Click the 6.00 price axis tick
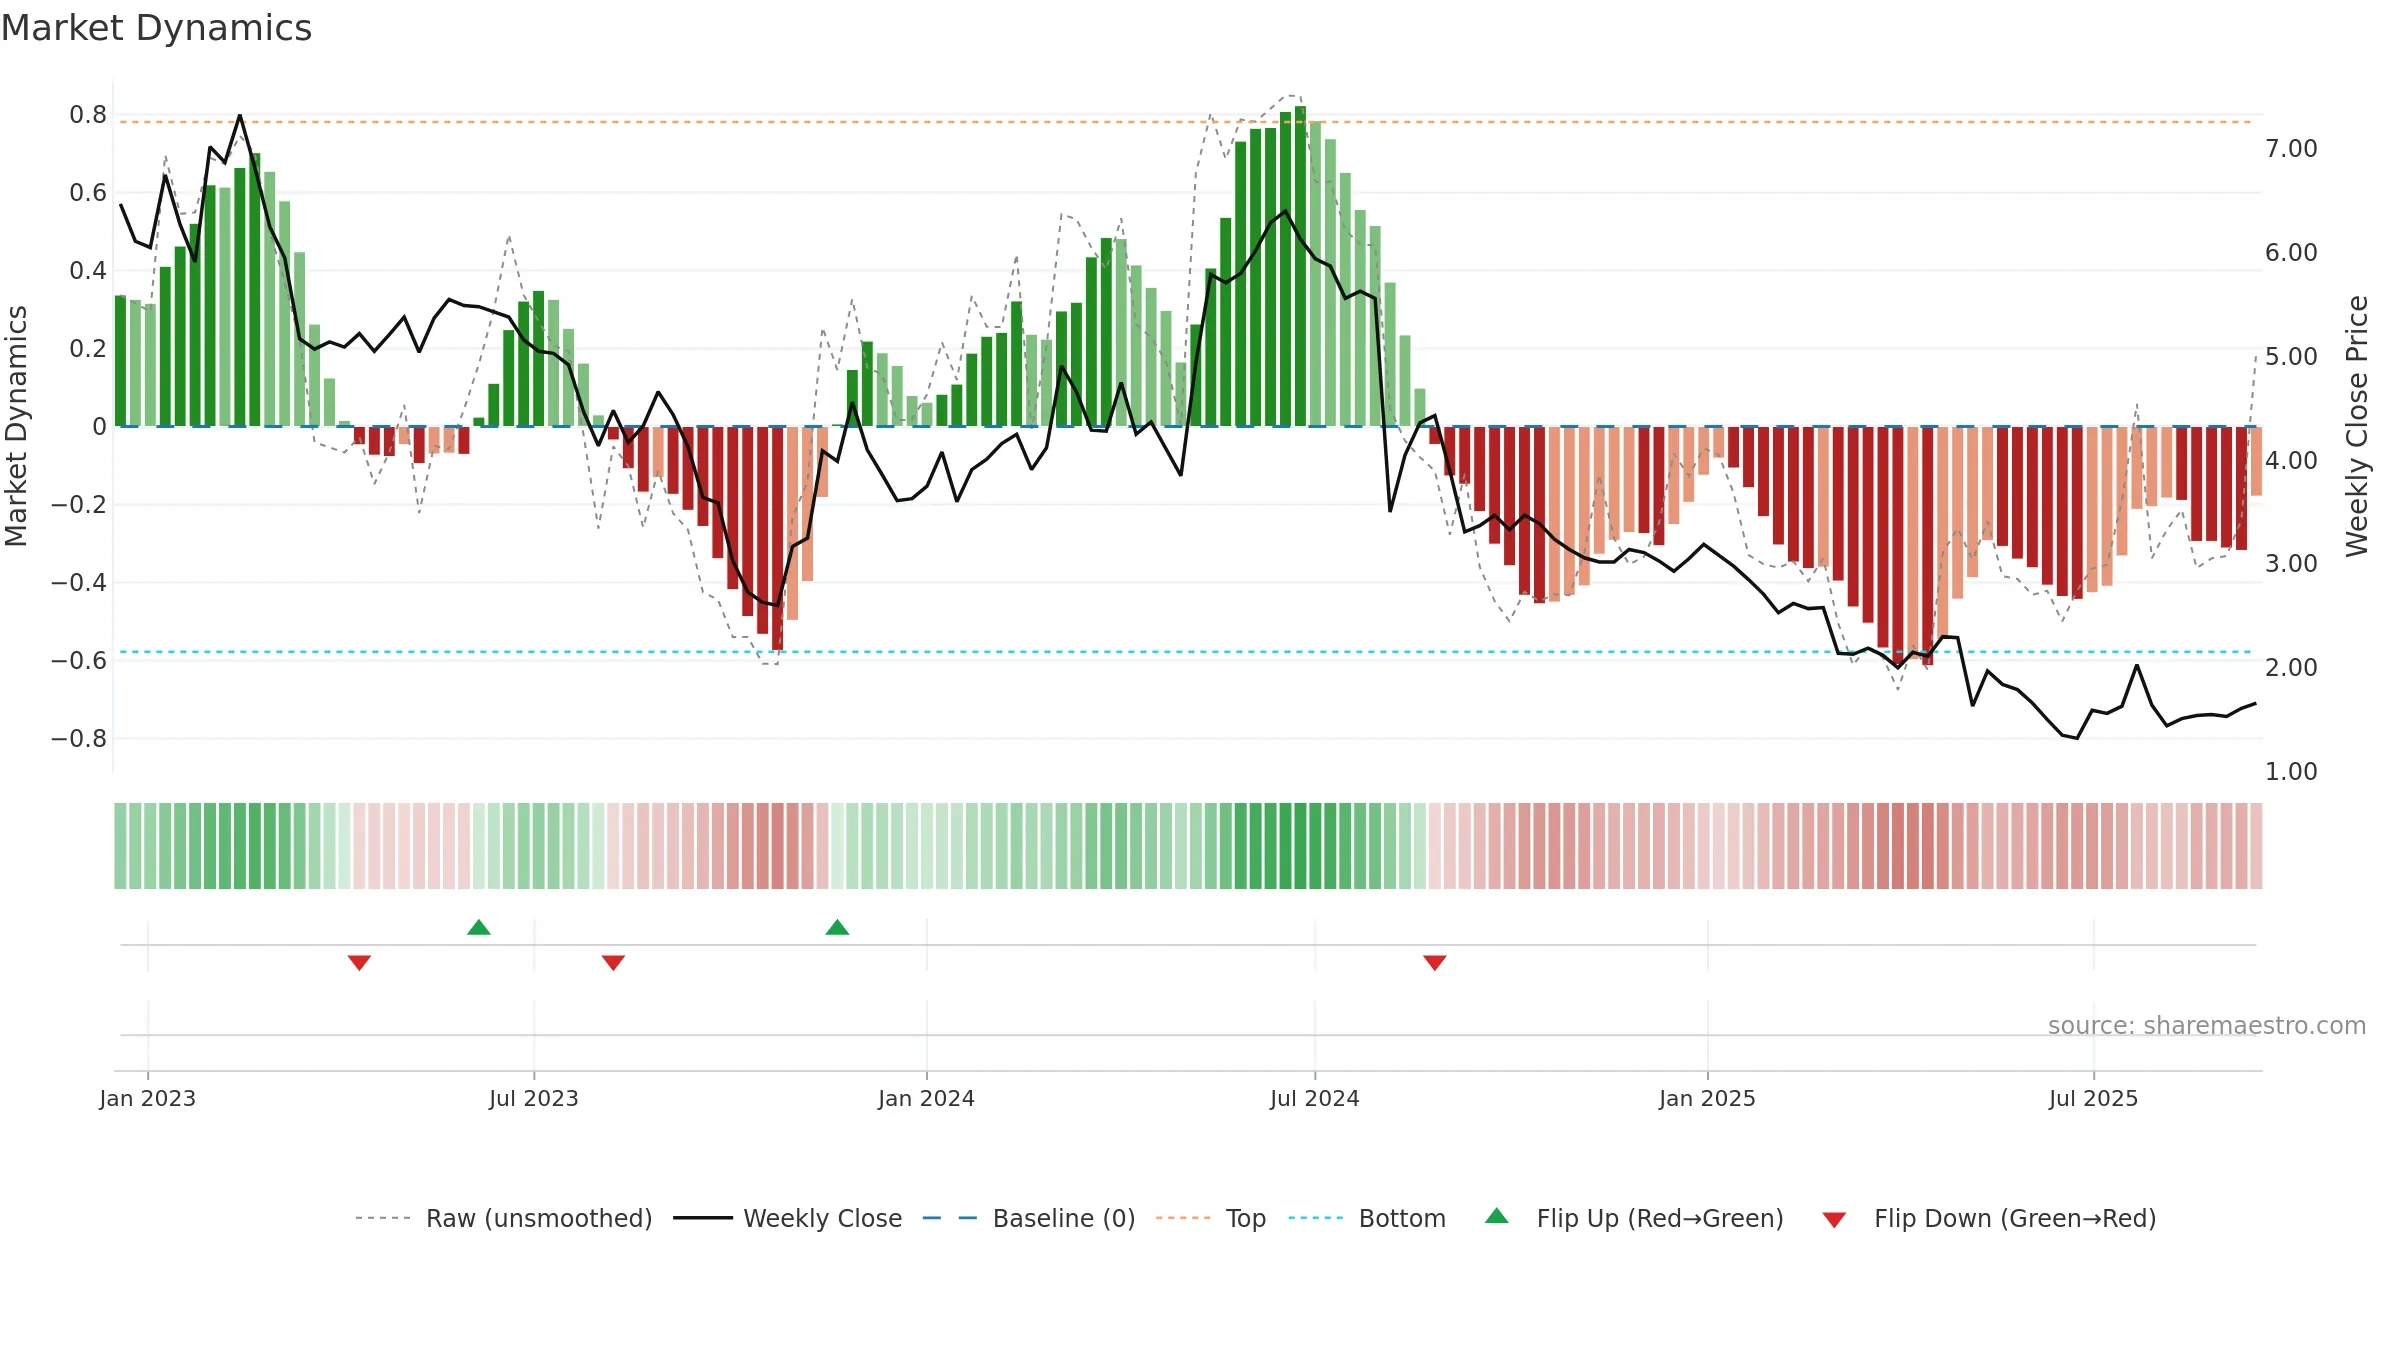The width and height of the screenshot is (2400, 1350). 2292,253
